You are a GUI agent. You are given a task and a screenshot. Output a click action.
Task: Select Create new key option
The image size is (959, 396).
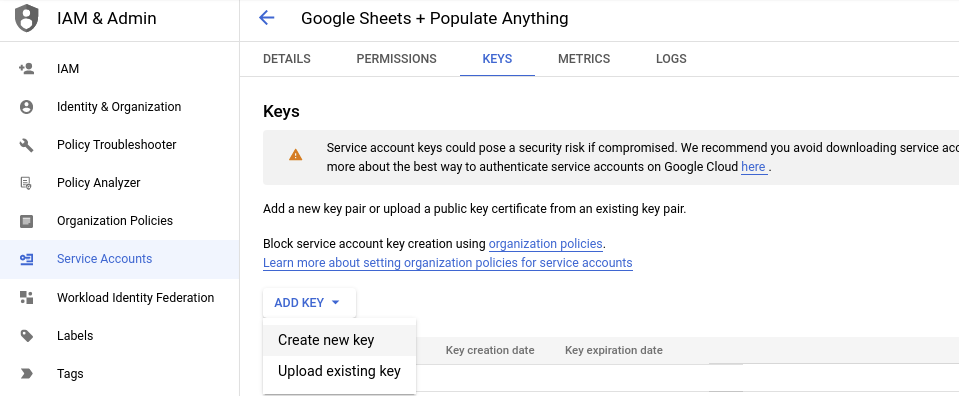point(339,340)
